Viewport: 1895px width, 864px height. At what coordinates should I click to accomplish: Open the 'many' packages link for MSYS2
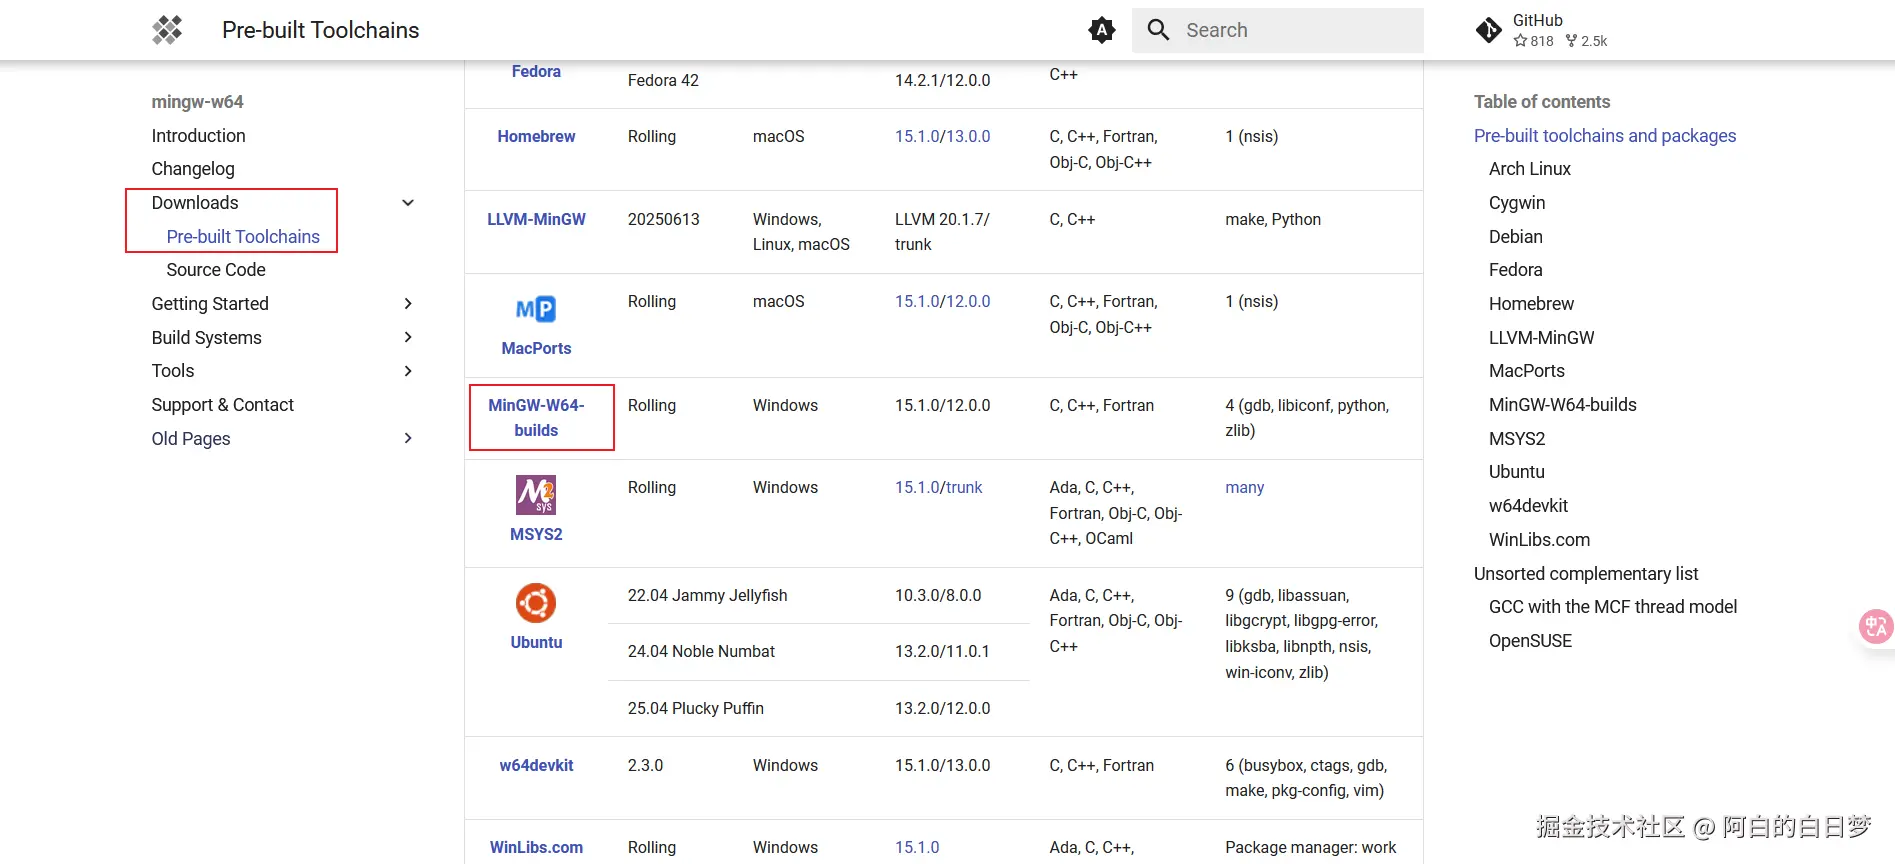[x=1244, y=488]
